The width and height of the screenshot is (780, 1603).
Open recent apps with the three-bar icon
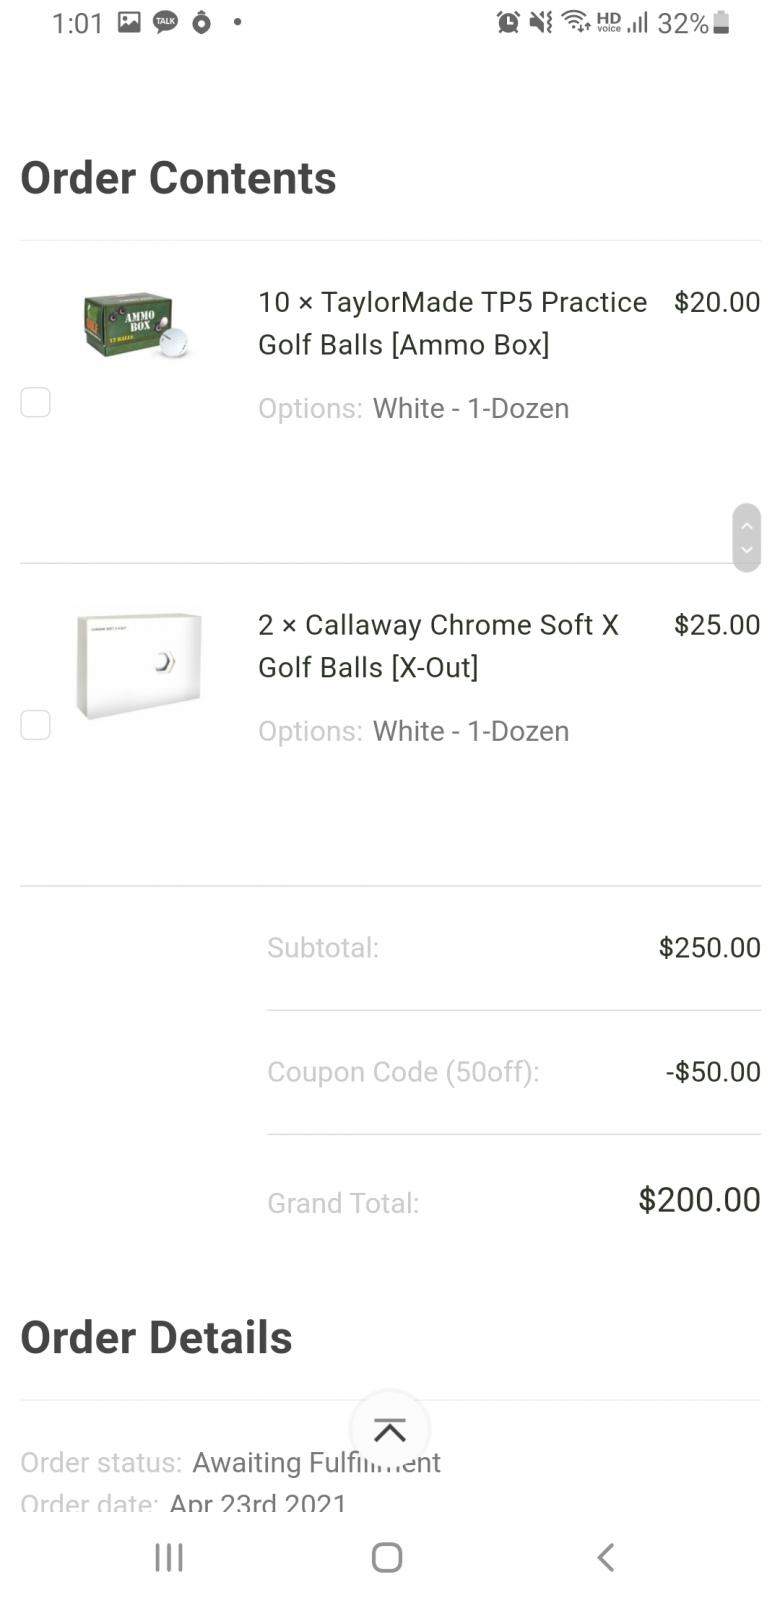[x=169, y=1557]
